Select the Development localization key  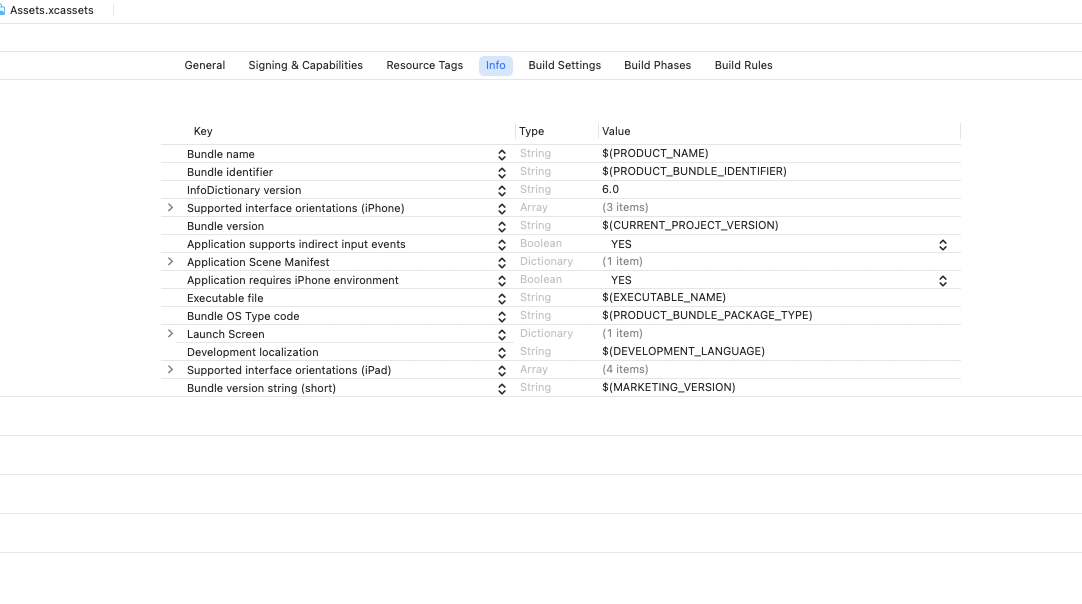(253, 351)
